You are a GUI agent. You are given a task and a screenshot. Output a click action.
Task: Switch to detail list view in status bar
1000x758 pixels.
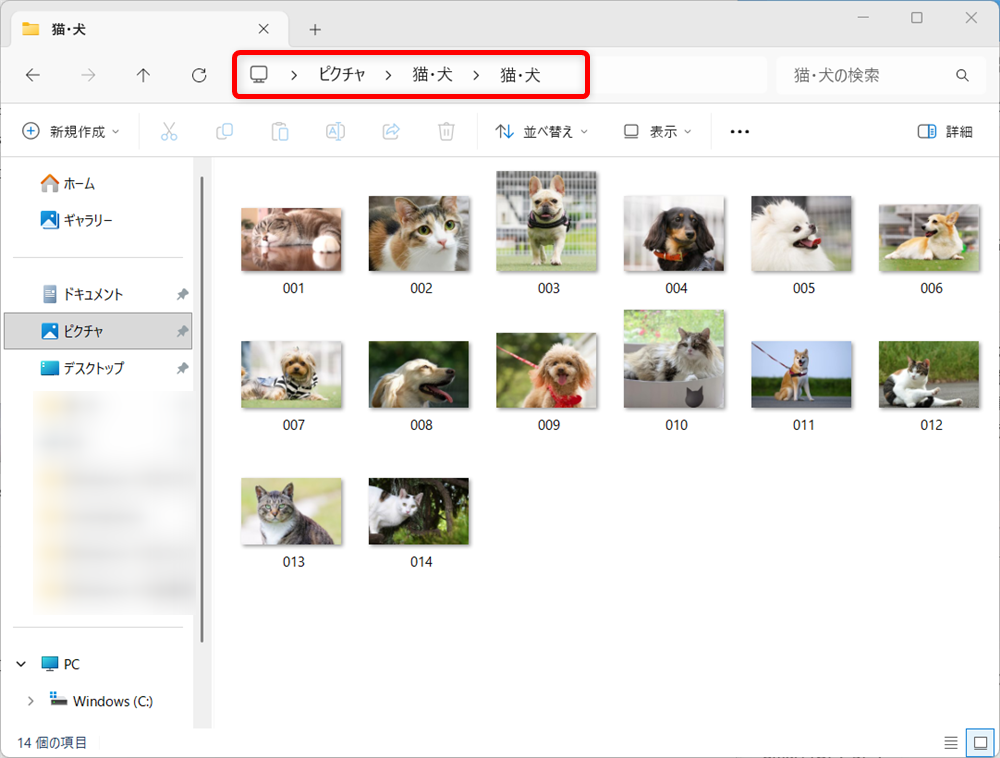pyautogui.click(x=950, y=742)
